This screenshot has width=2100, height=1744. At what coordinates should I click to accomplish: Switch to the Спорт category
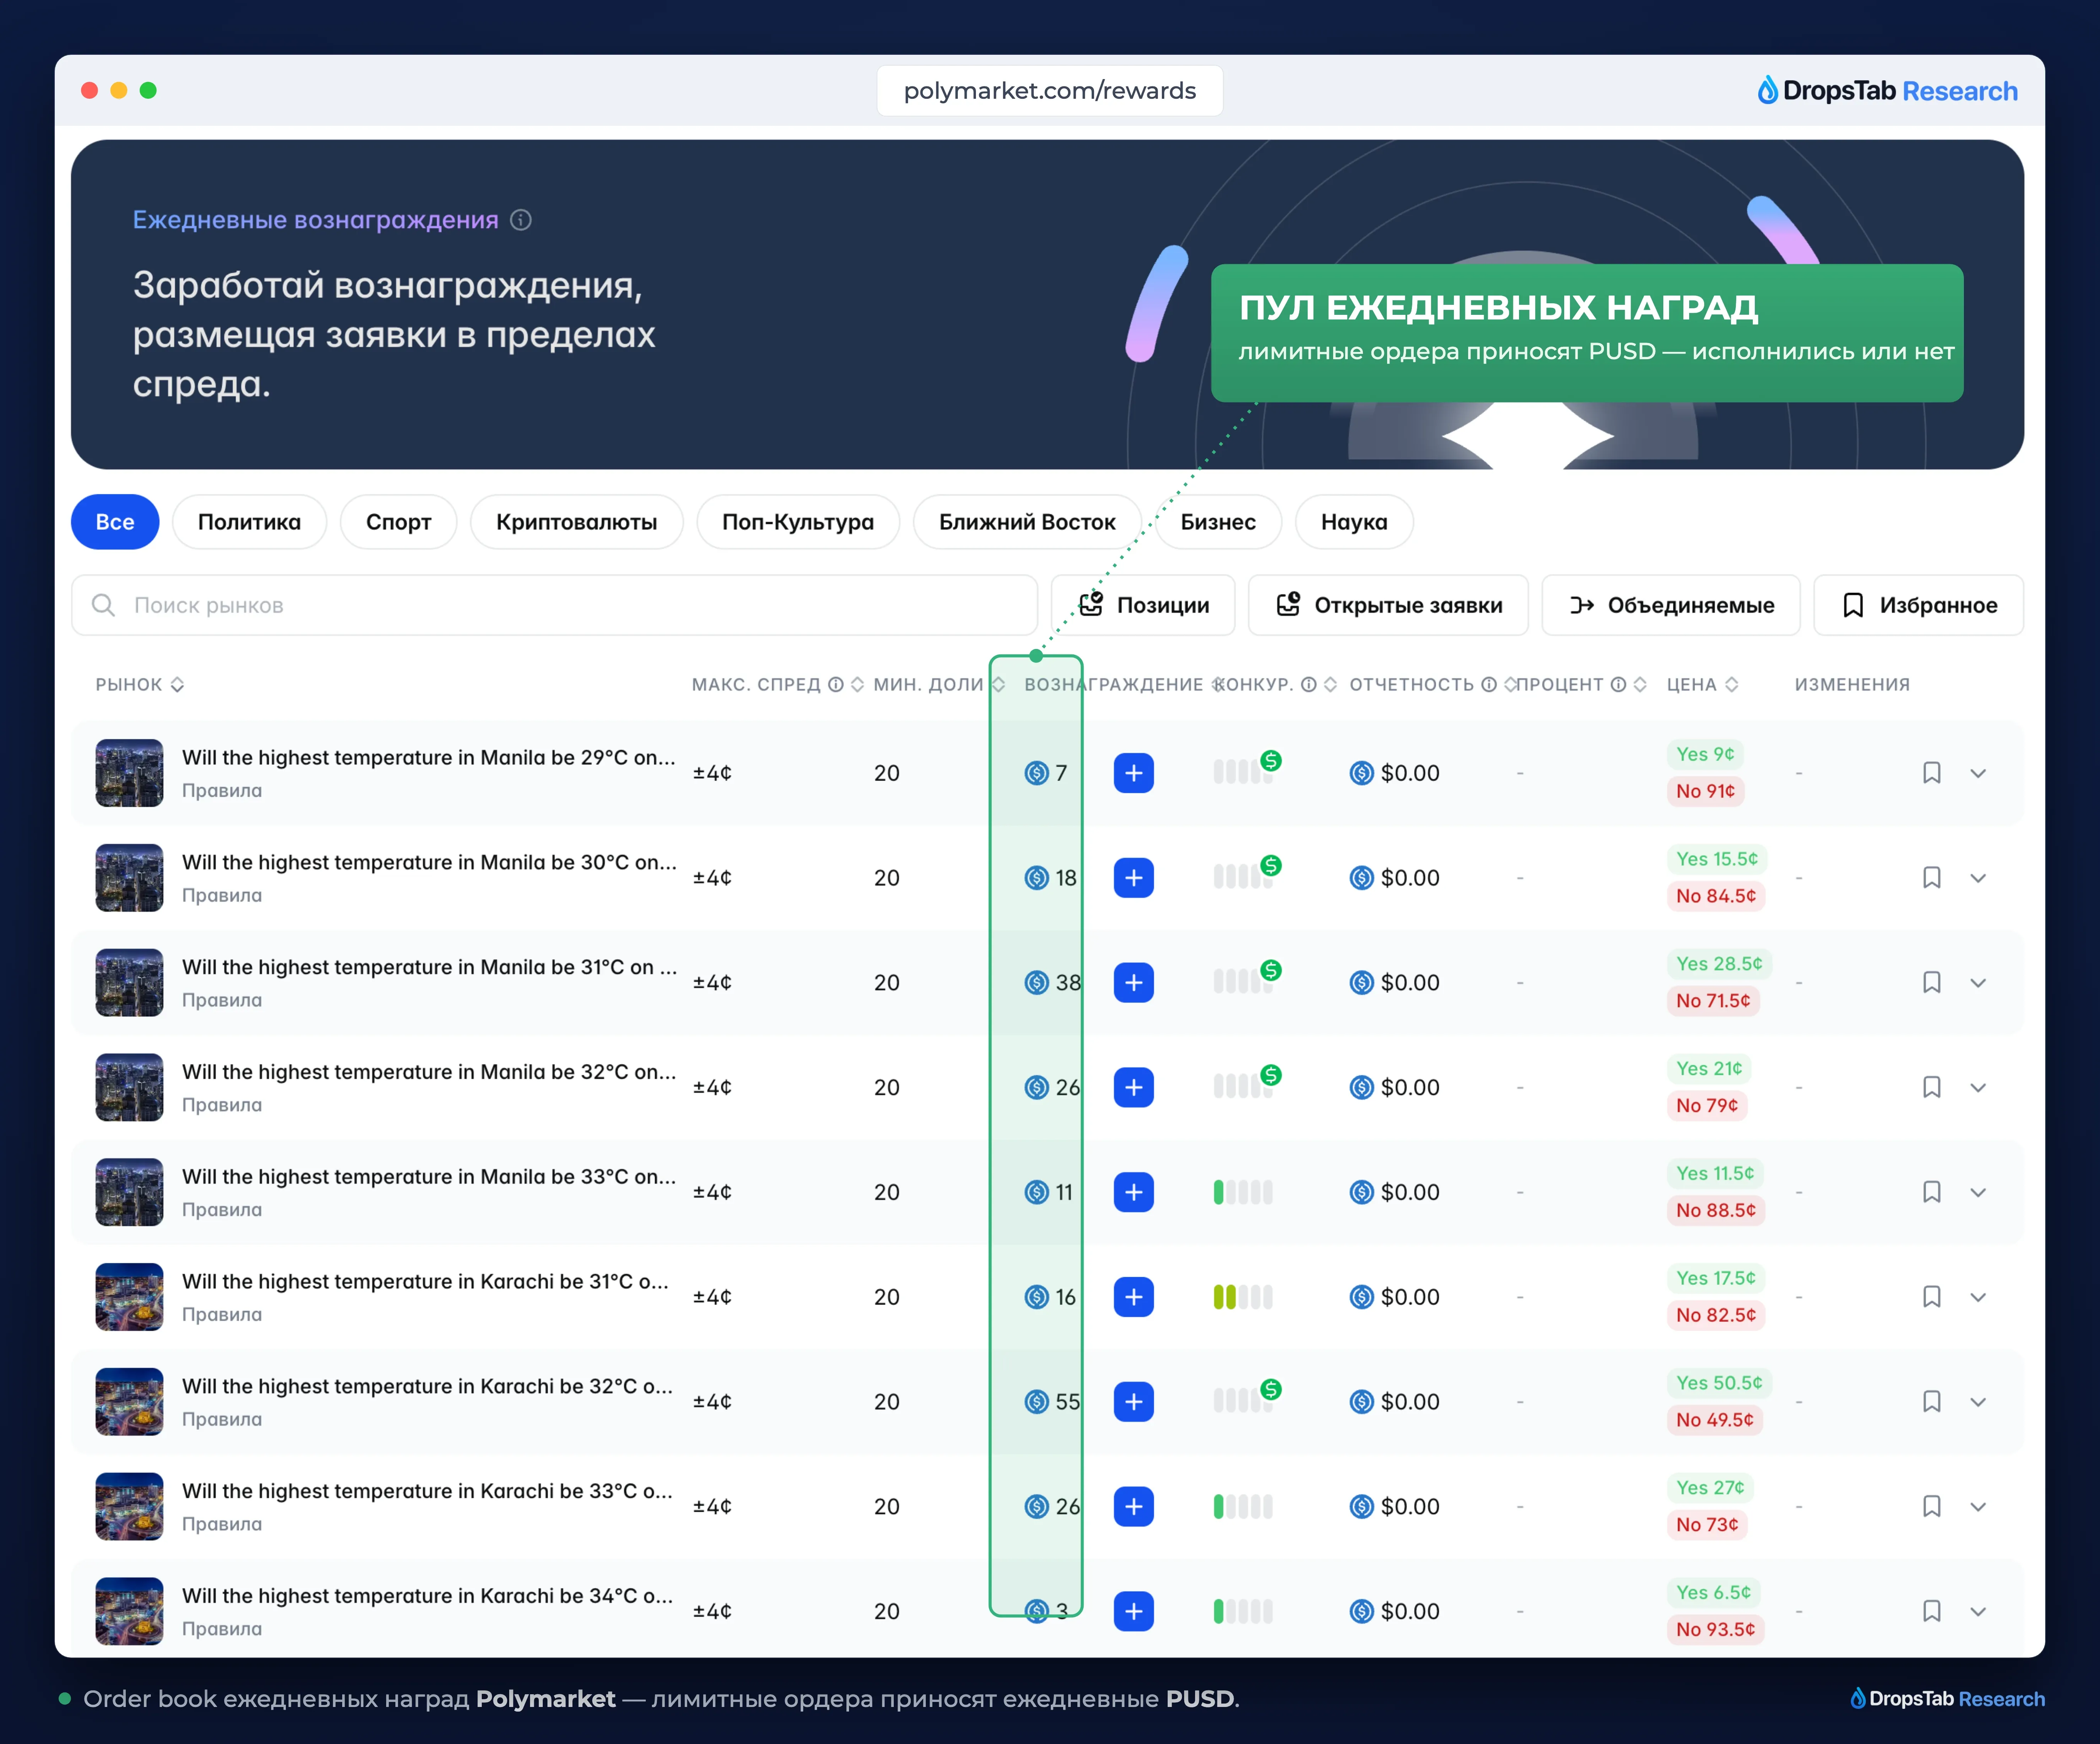coord(398,522)
